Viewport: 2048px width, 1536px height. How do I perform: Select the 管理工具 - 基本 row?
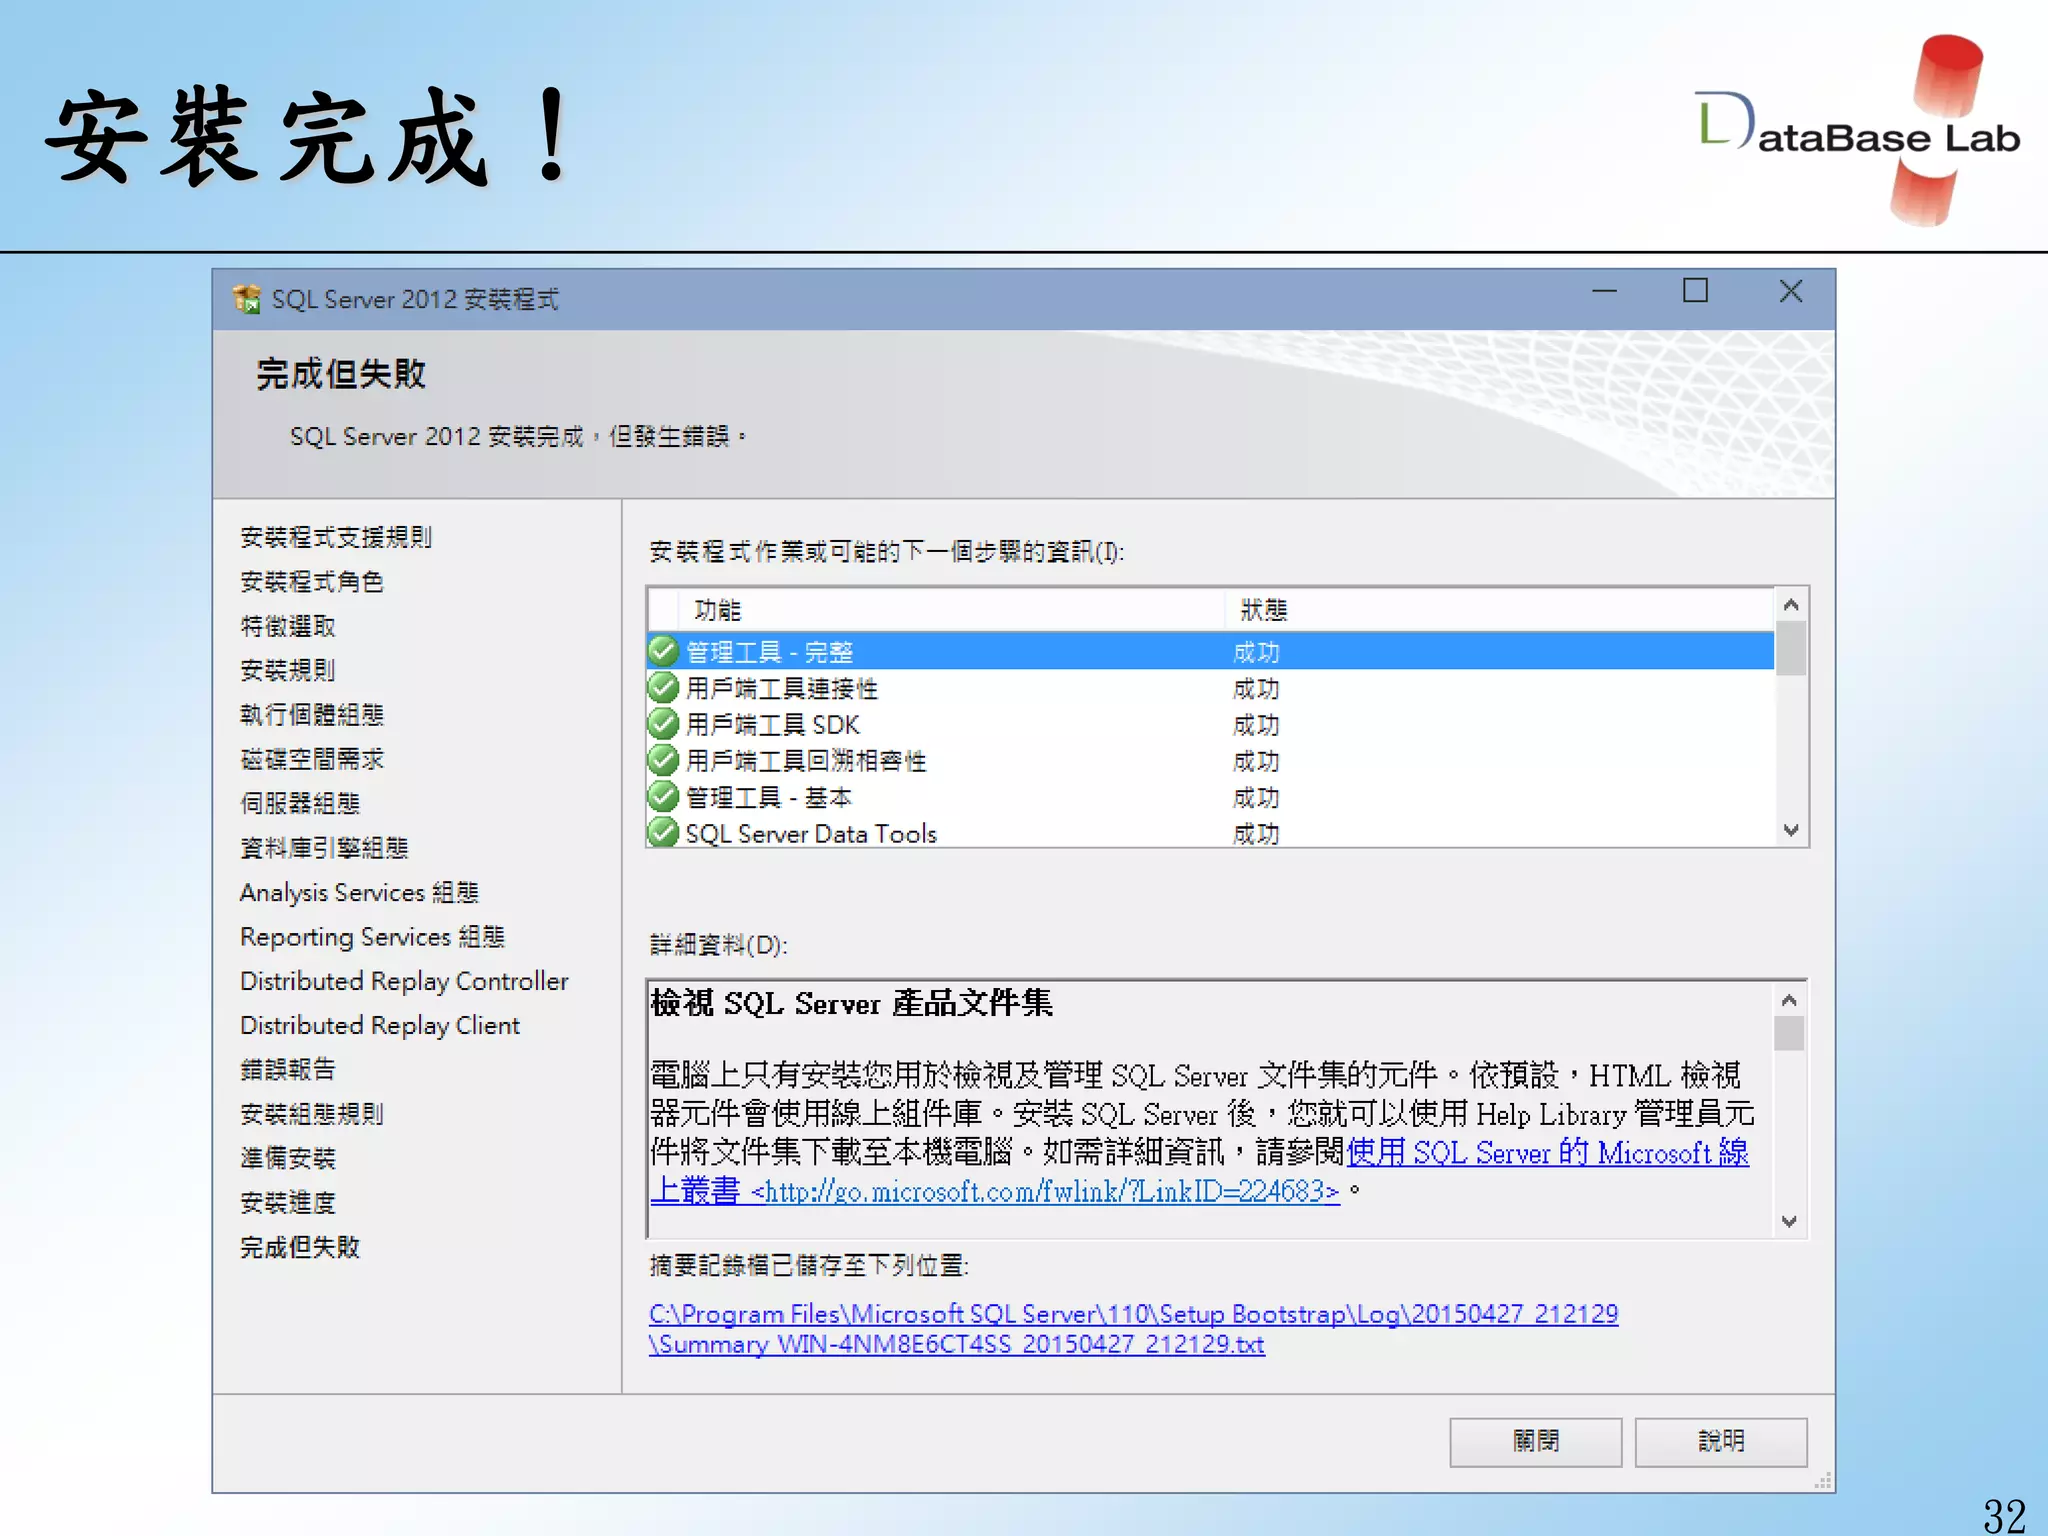pos(1211,797)
